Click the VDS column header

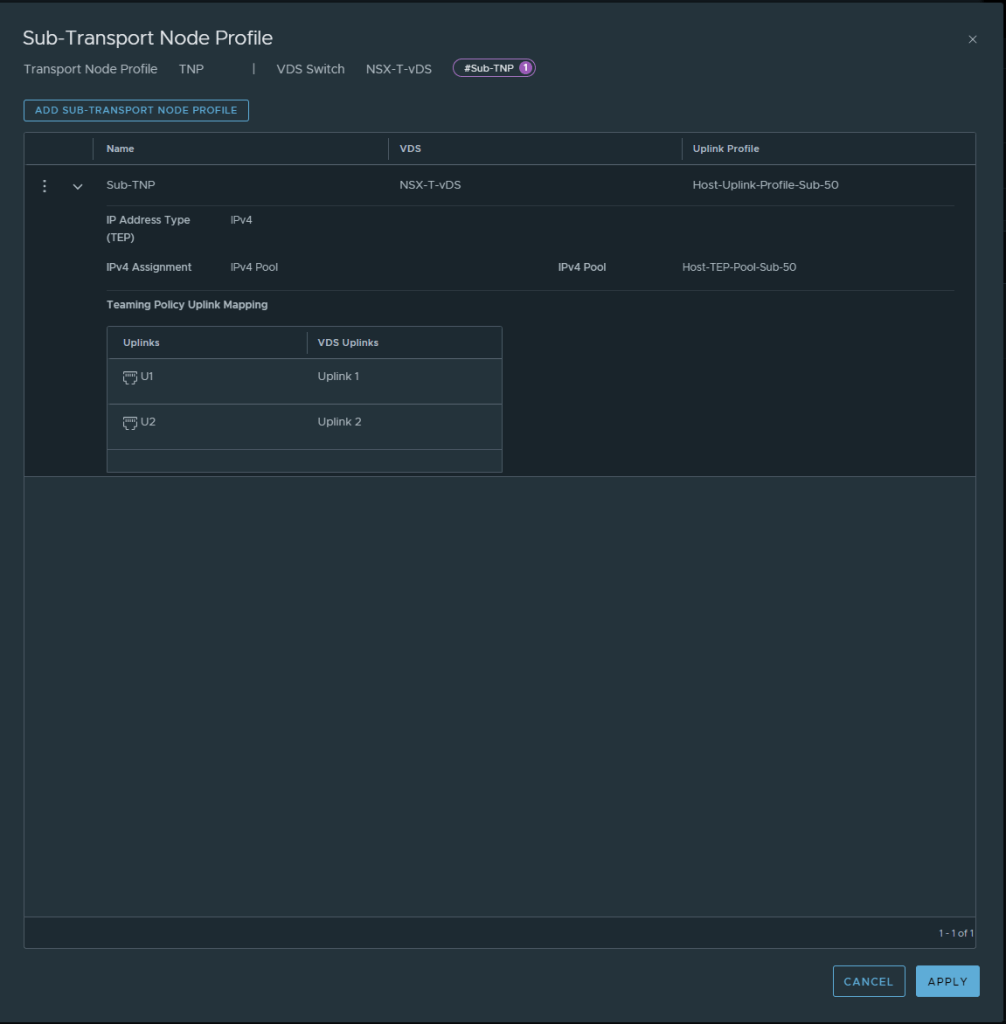[410, 149]
